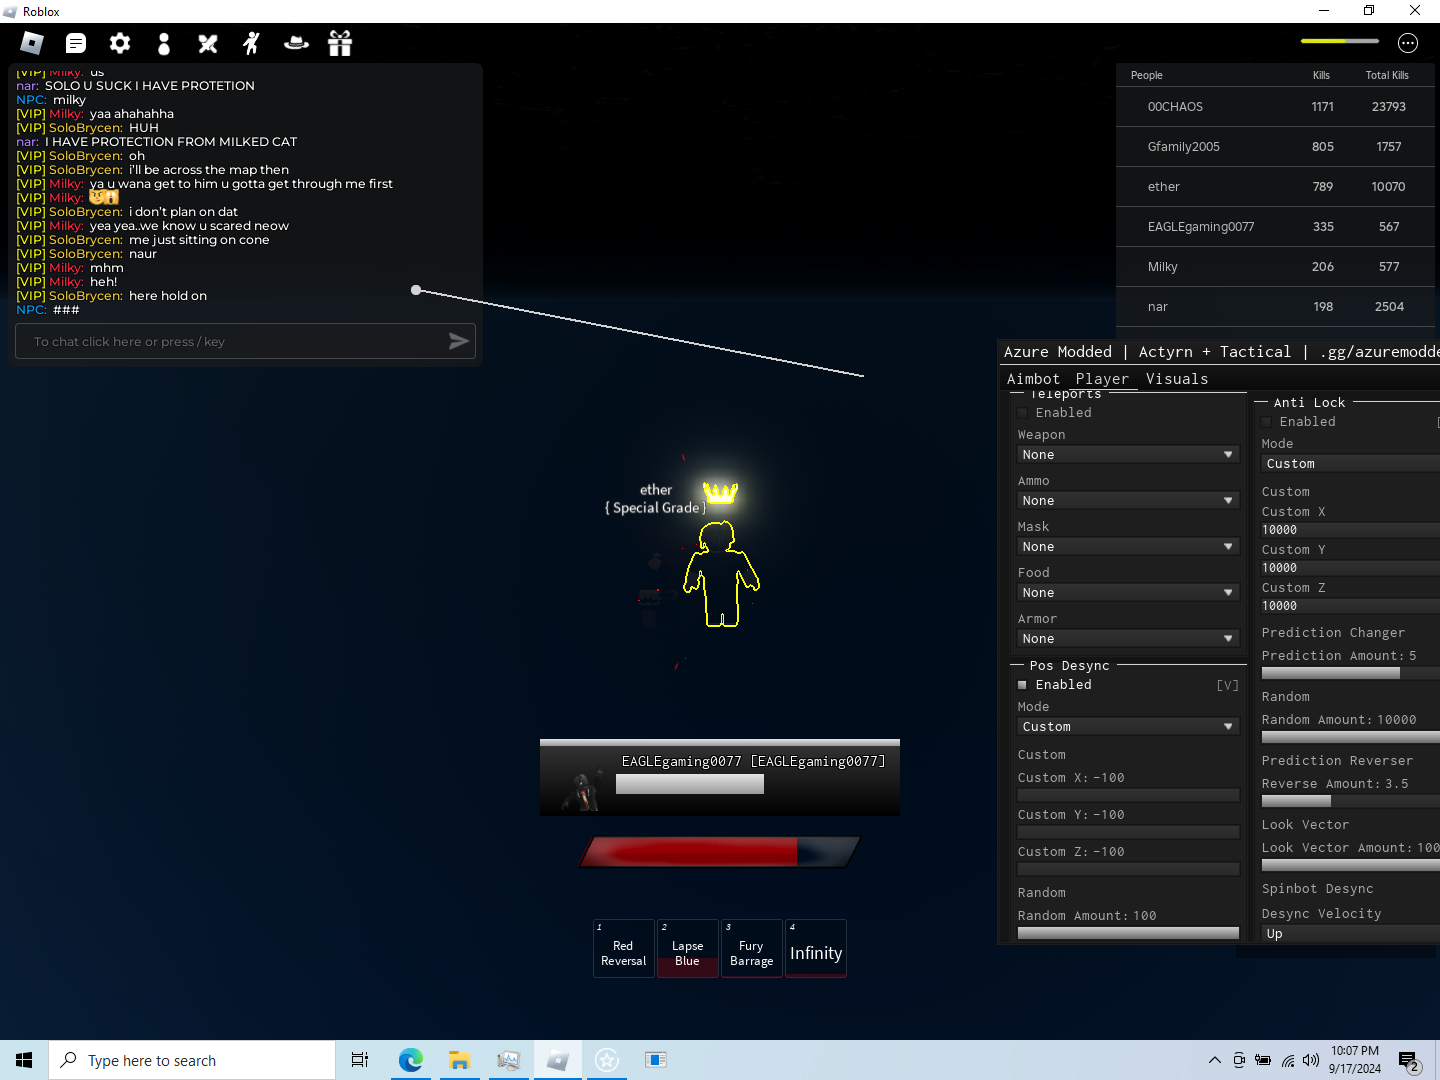This screenshot has height=1080, width=1440.
Task: Select Gfamily2005 in the leaderboard
Action: [1276, 147]
